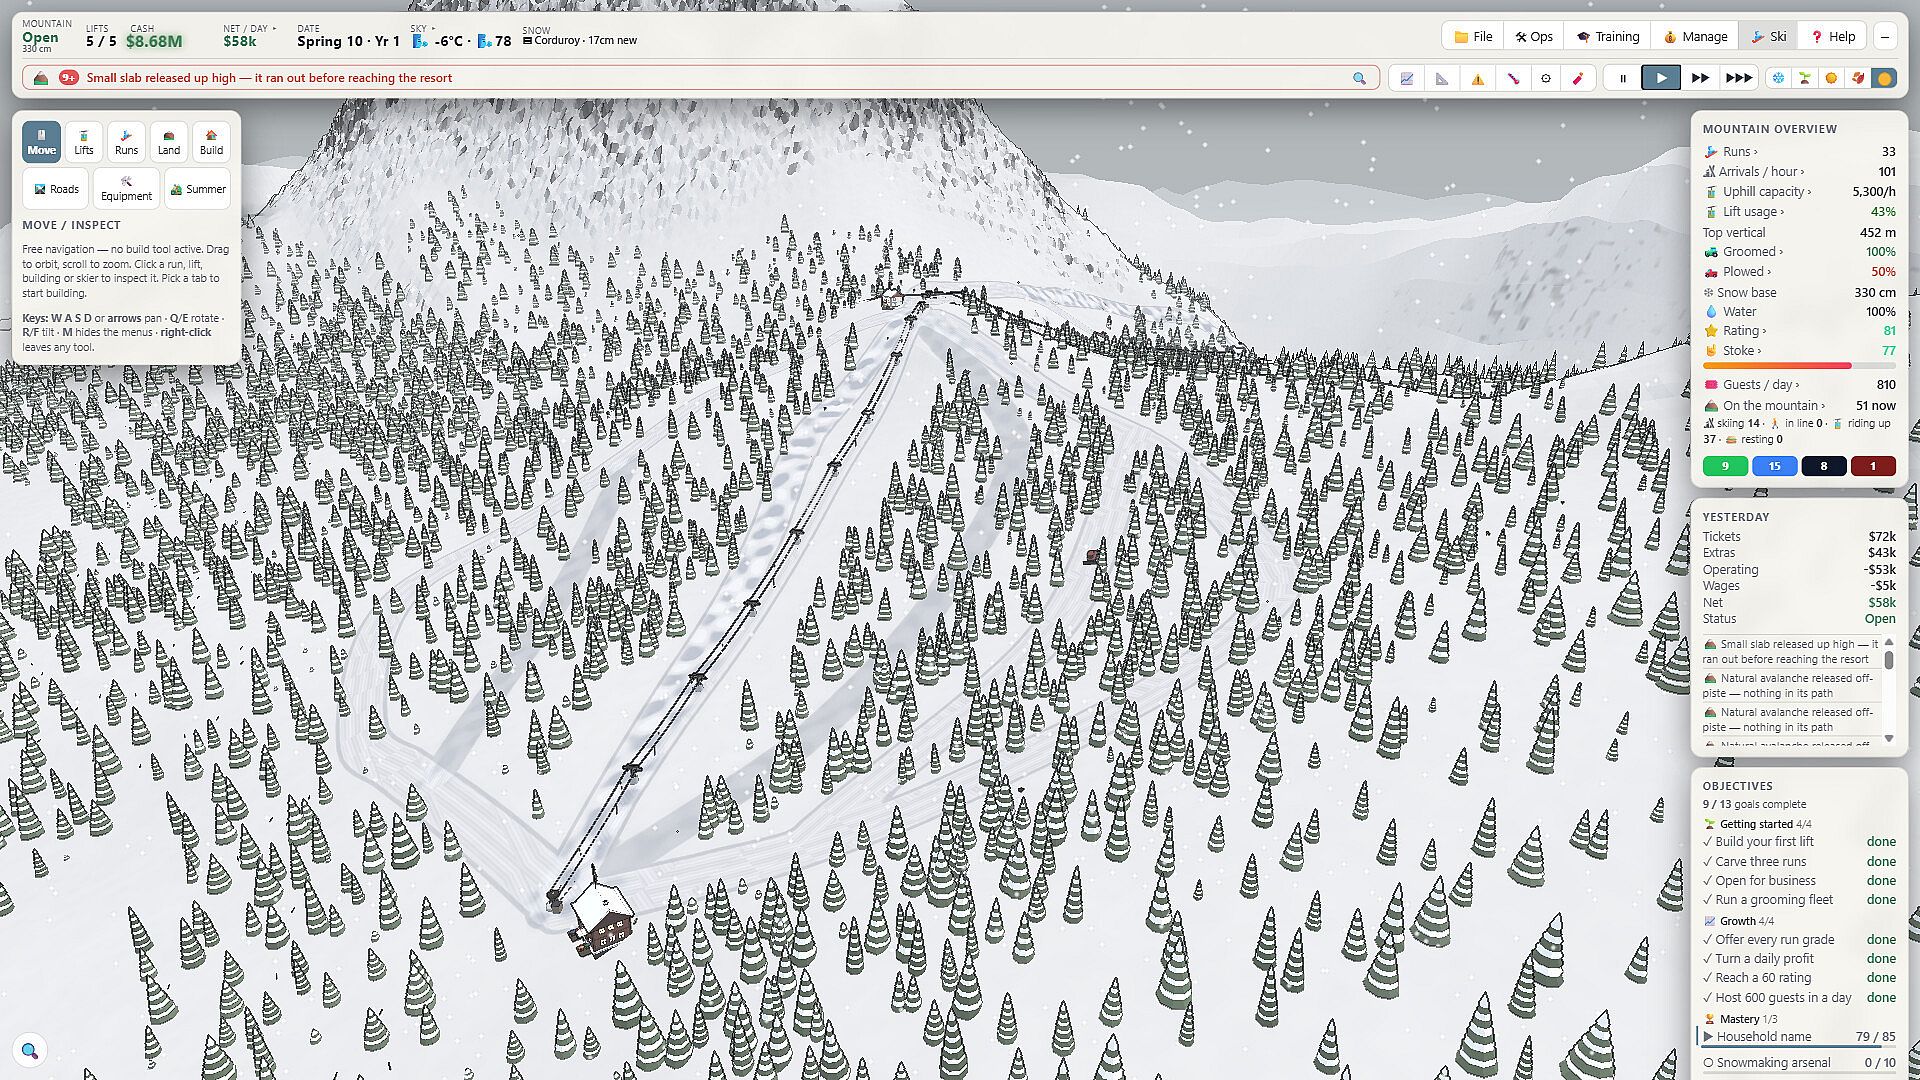Expand Lift usage details
This screenshot has width=1920, height=1080.
[x=1799, y=212]
